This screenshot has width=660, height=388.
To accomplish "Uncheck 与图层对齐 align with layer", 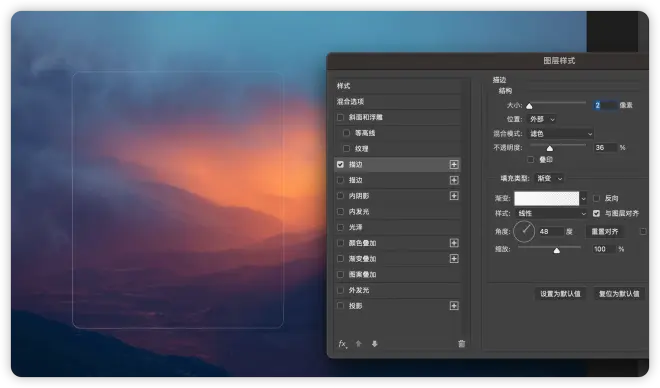I will (596, 213).
